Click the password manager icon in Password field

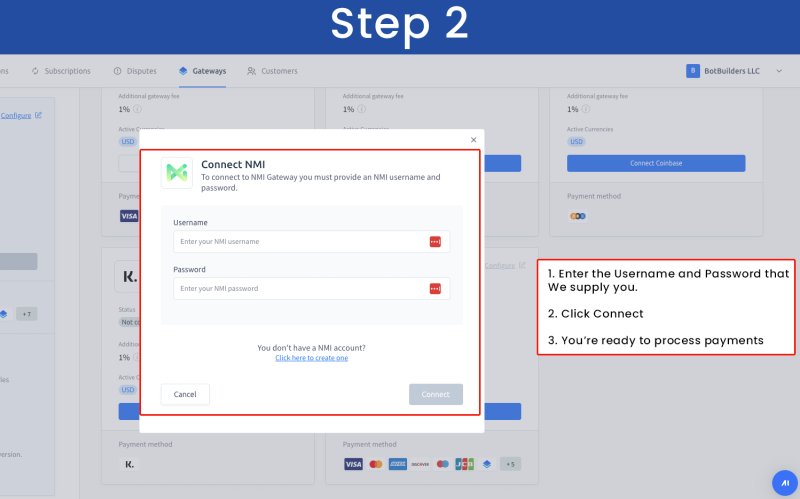point(435,289)
